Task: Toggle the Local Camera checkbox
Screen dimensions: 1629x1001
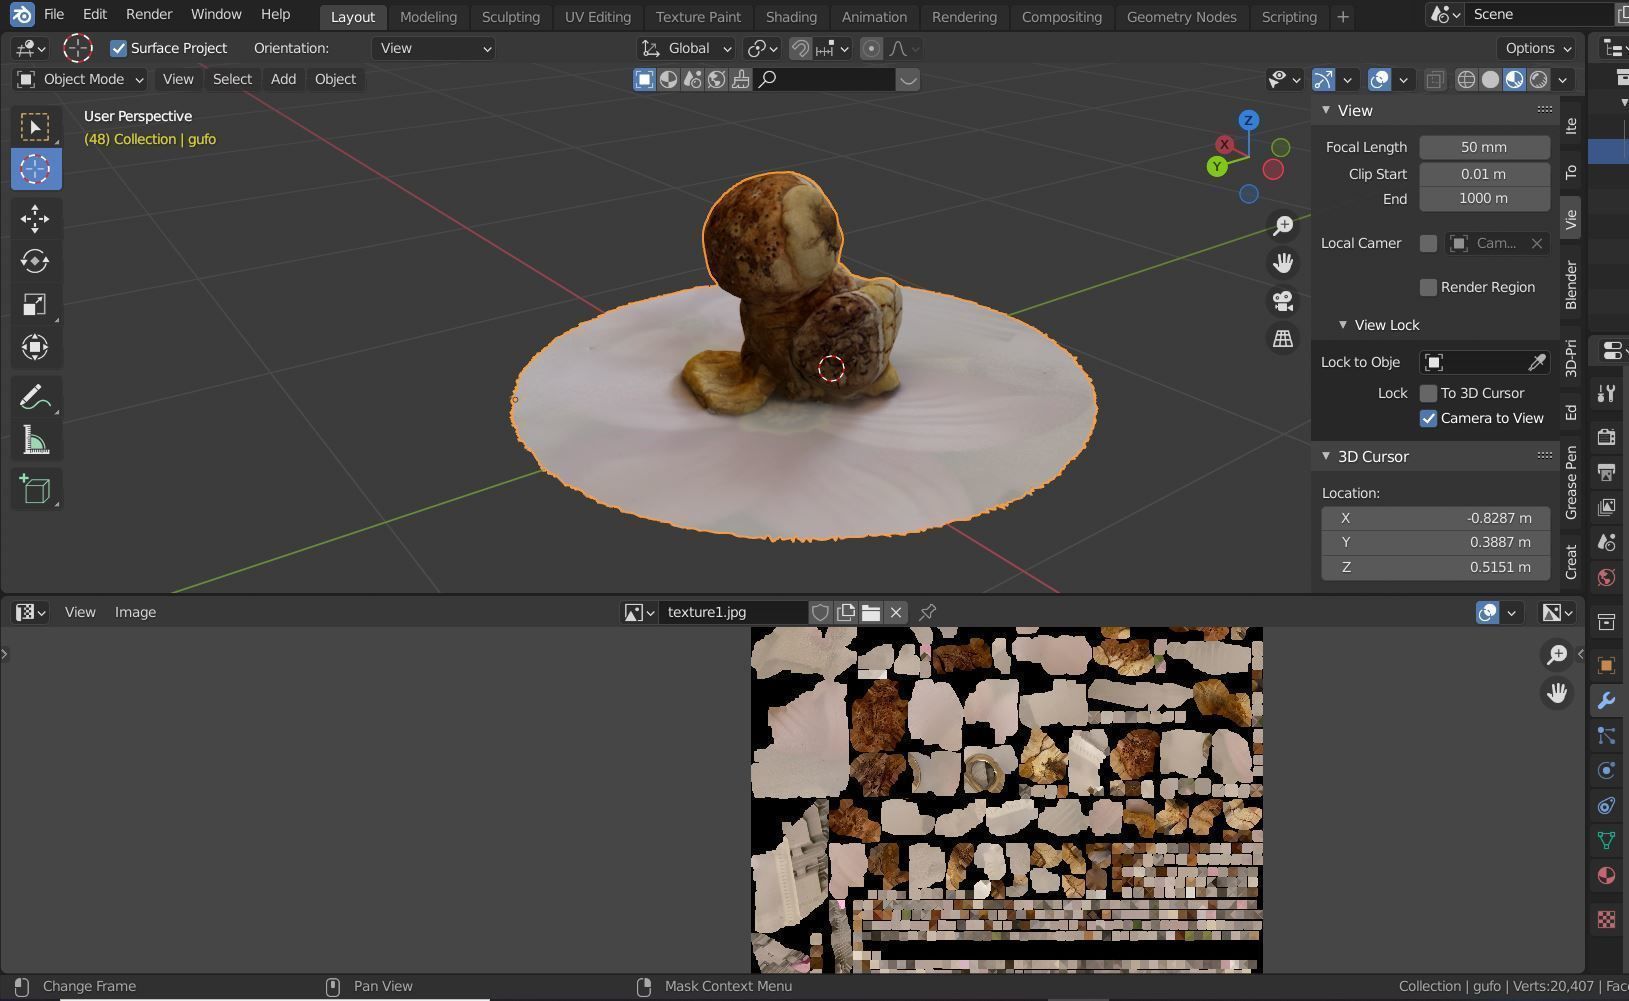Action: click(x=1428, y=243)
